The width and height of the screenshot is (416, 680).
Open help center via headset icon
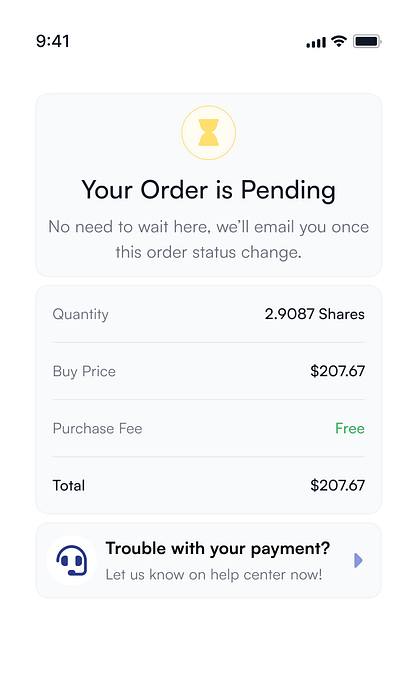pos(72,560)
